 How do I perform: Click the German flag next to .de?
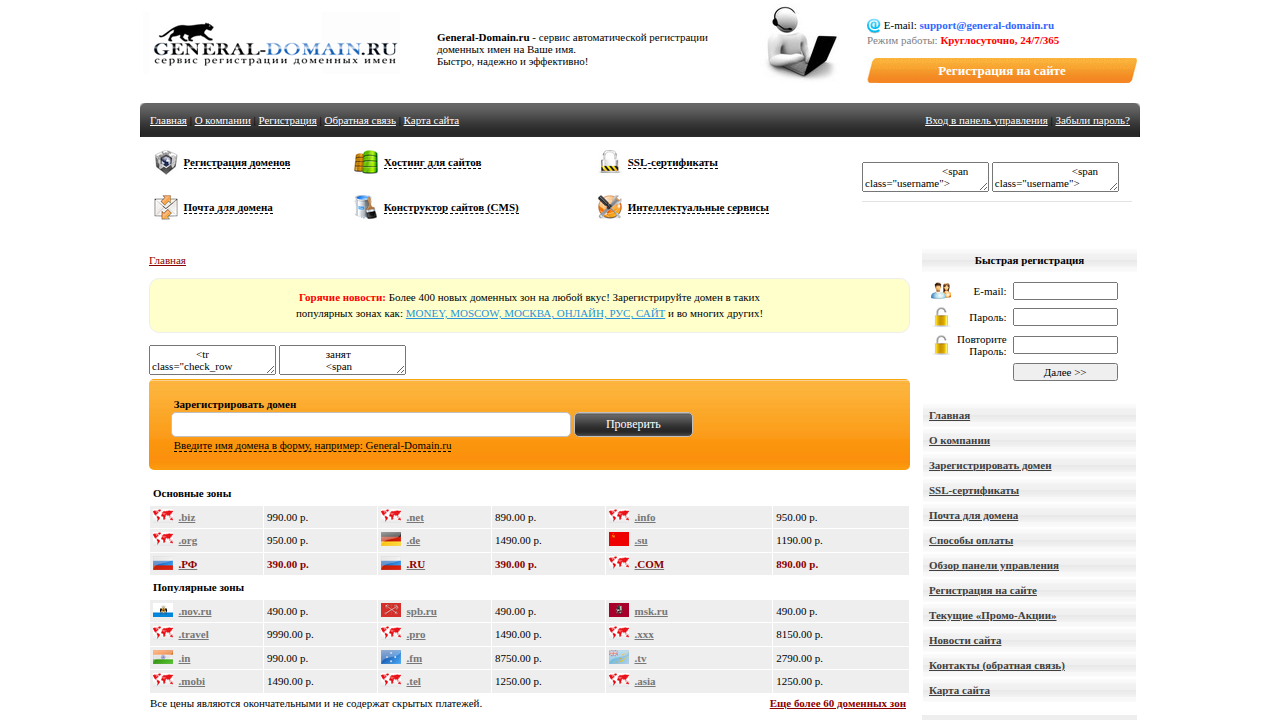click(391, 539)
